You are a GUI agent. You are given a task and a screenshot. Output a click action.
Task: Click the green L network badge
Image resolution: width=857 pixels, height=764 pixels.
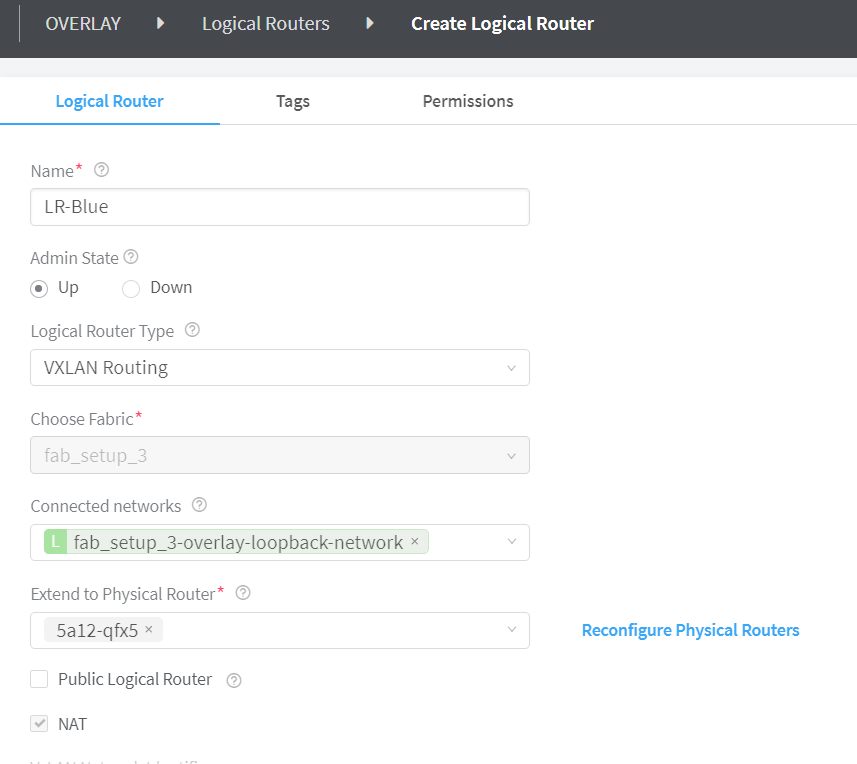click(55, 542)
